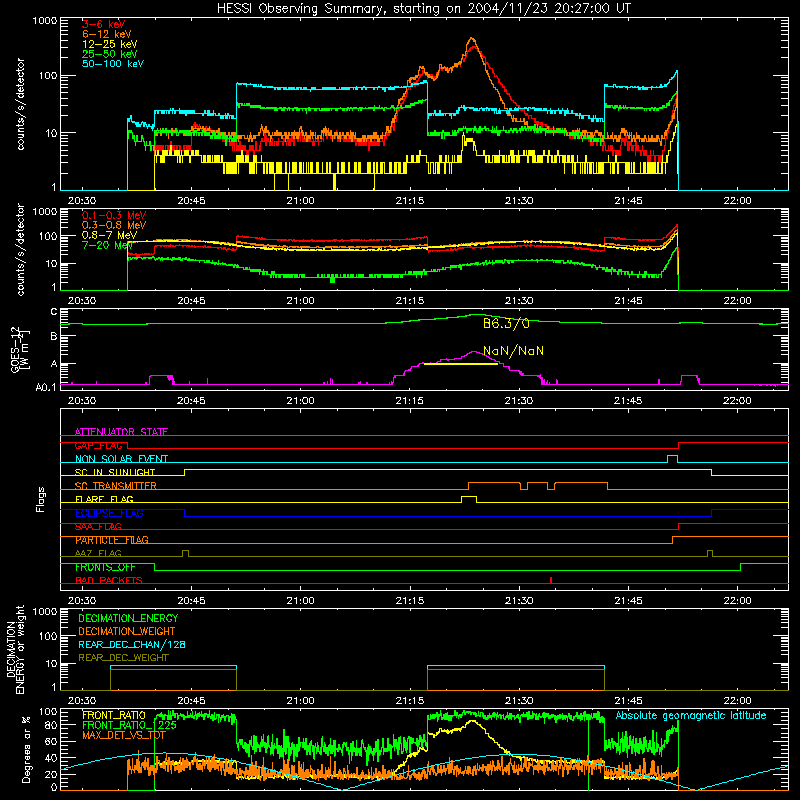Viewport: 800px width, 800px height.
Task: Select the DECIMATION_WEIGHT legend label
Action: [127, 631]
